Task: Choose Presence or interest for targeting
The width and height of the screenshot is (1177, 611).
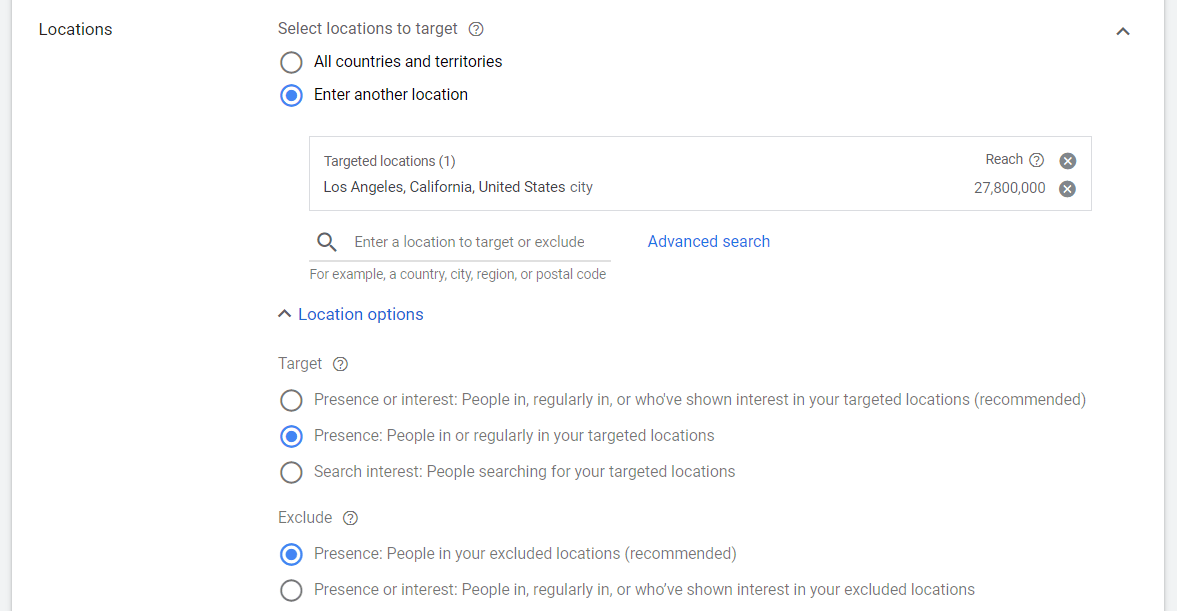Action: tap(290, 400)
